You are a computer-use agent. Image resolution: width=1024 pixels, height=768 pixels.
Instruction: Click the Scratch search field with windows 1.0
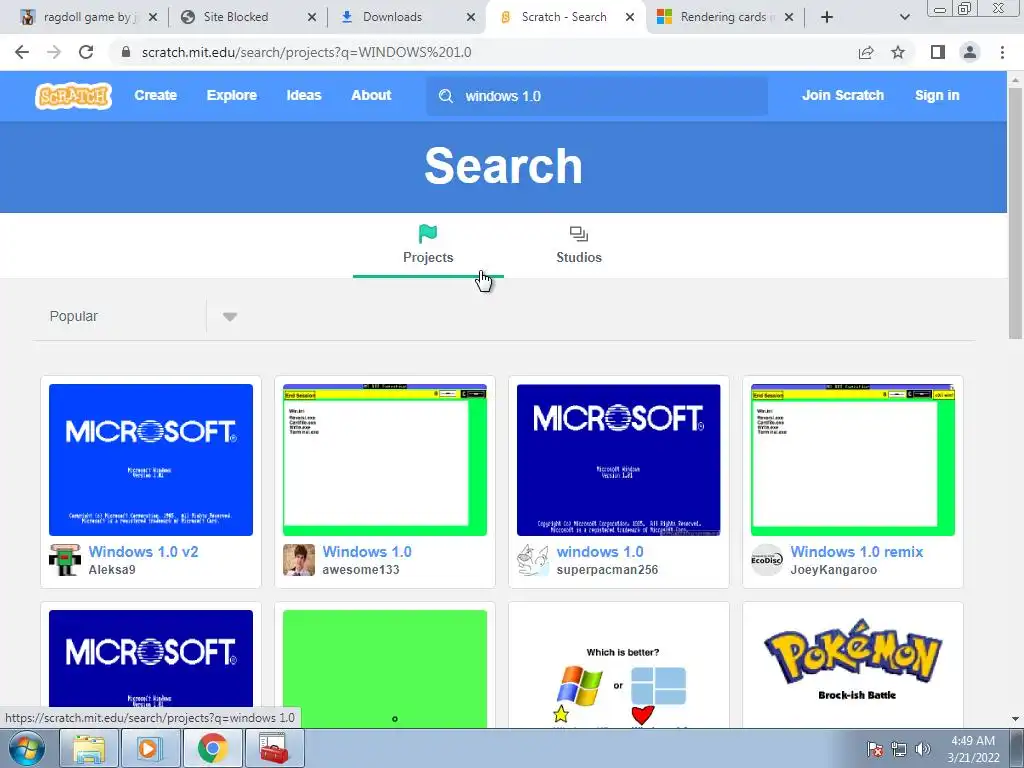[597, 96]
